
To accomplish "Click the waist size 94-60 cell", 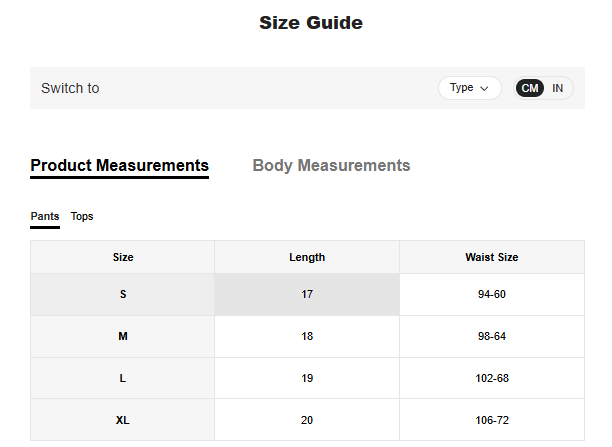I will coord(491,295).
